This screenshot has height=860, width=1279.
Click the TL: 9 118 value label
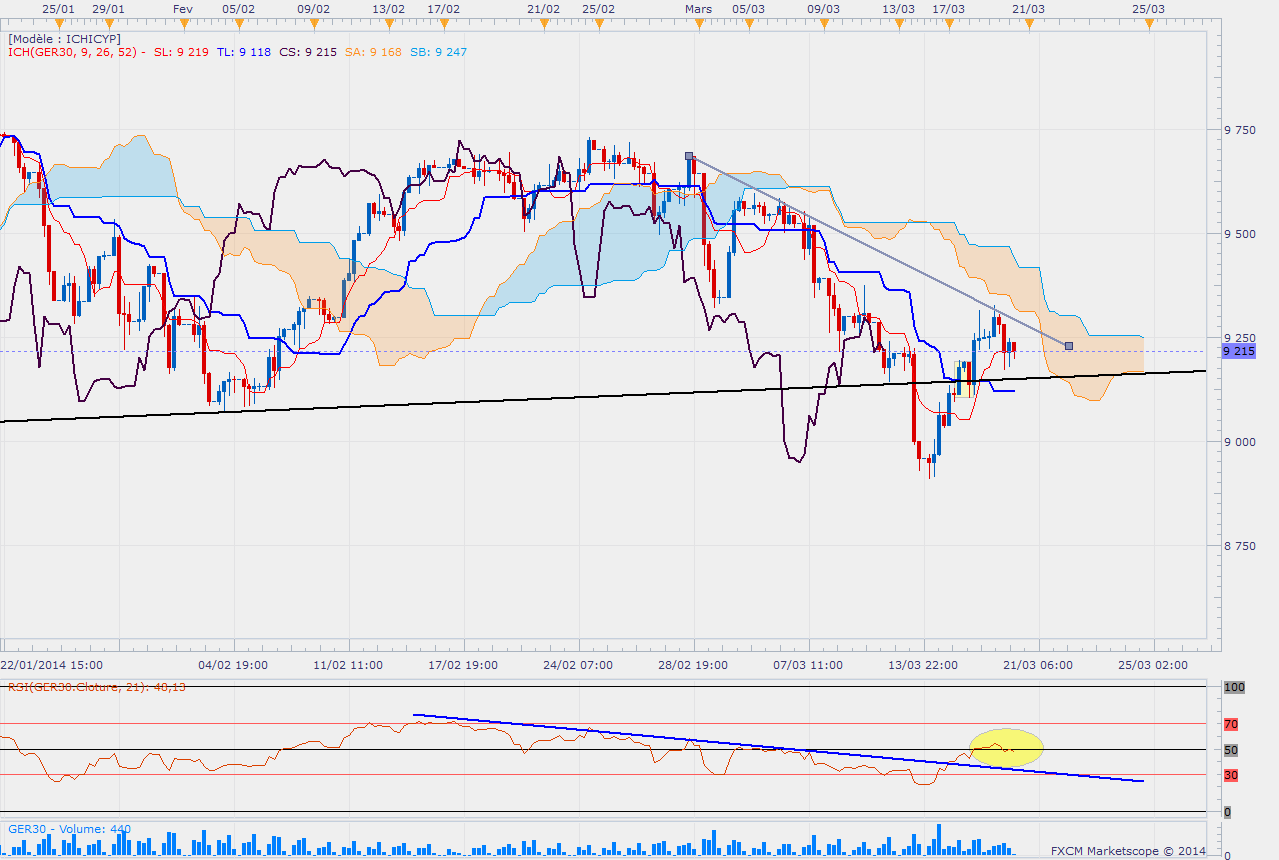pos(243,52)
